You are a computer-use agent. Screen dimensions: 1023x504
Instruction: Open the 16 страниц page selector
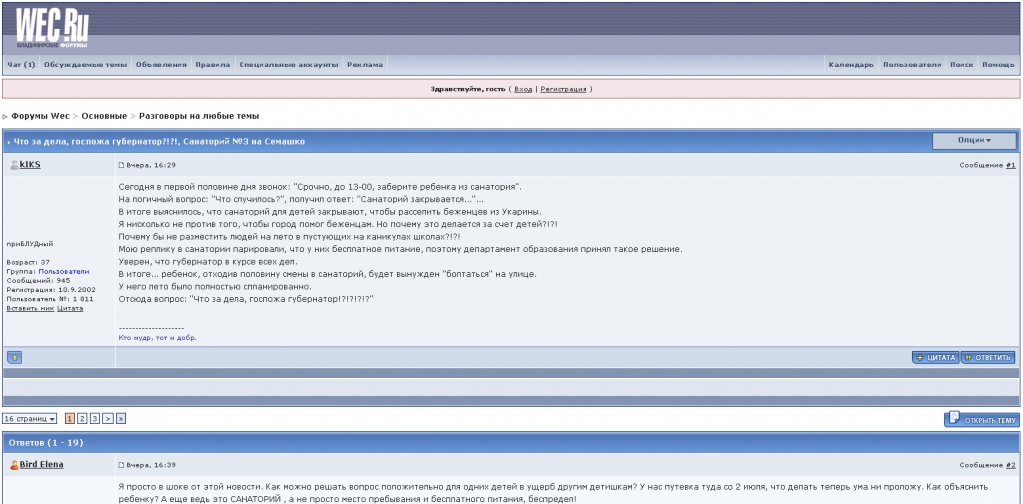click(29, 419)
